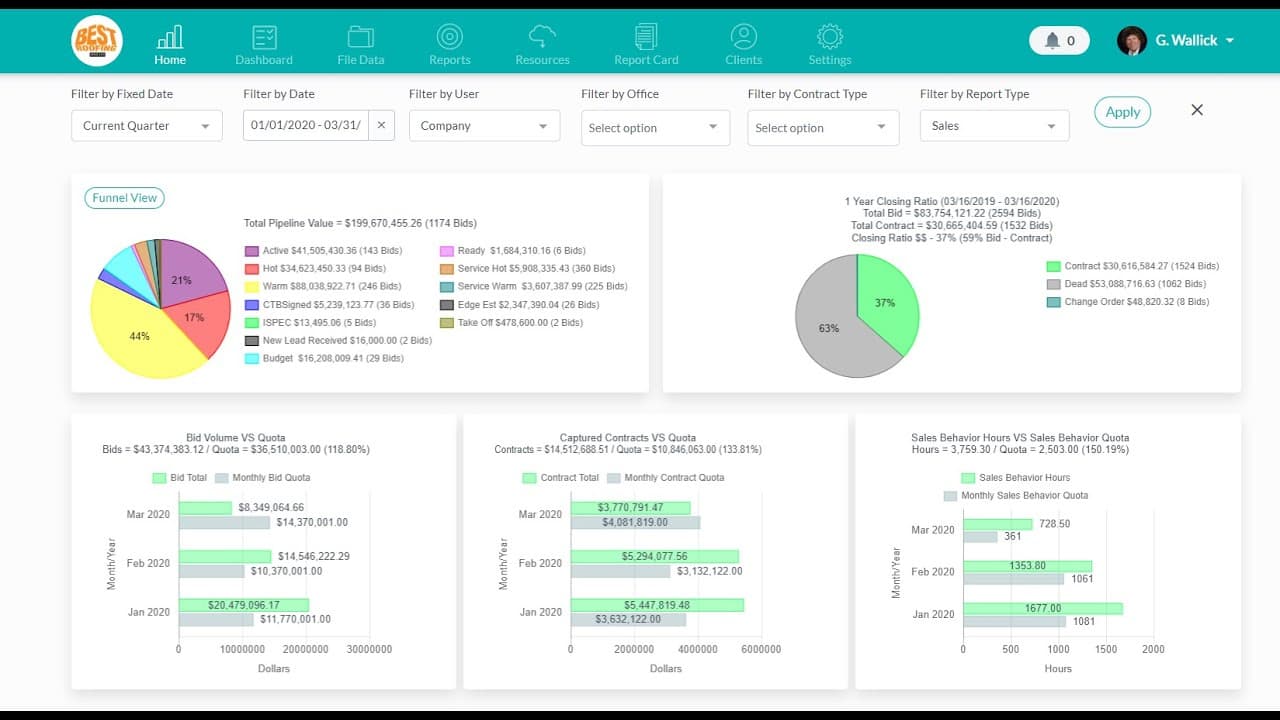This screenshot has height=720, width=1280.
Task: Click the Clients person icon
Action: [x=743, y=38]
